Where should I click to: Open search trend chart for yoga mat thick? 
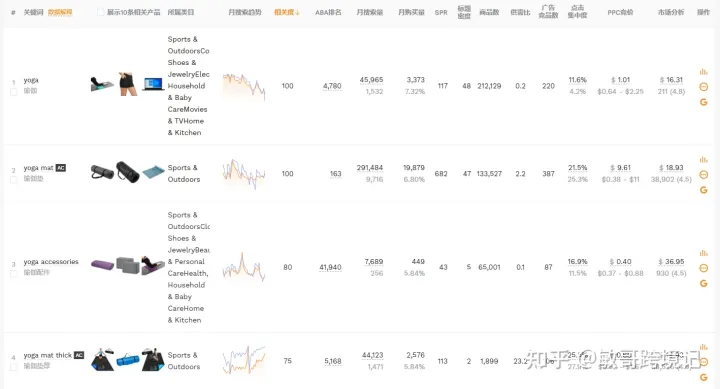pos(244,361)
